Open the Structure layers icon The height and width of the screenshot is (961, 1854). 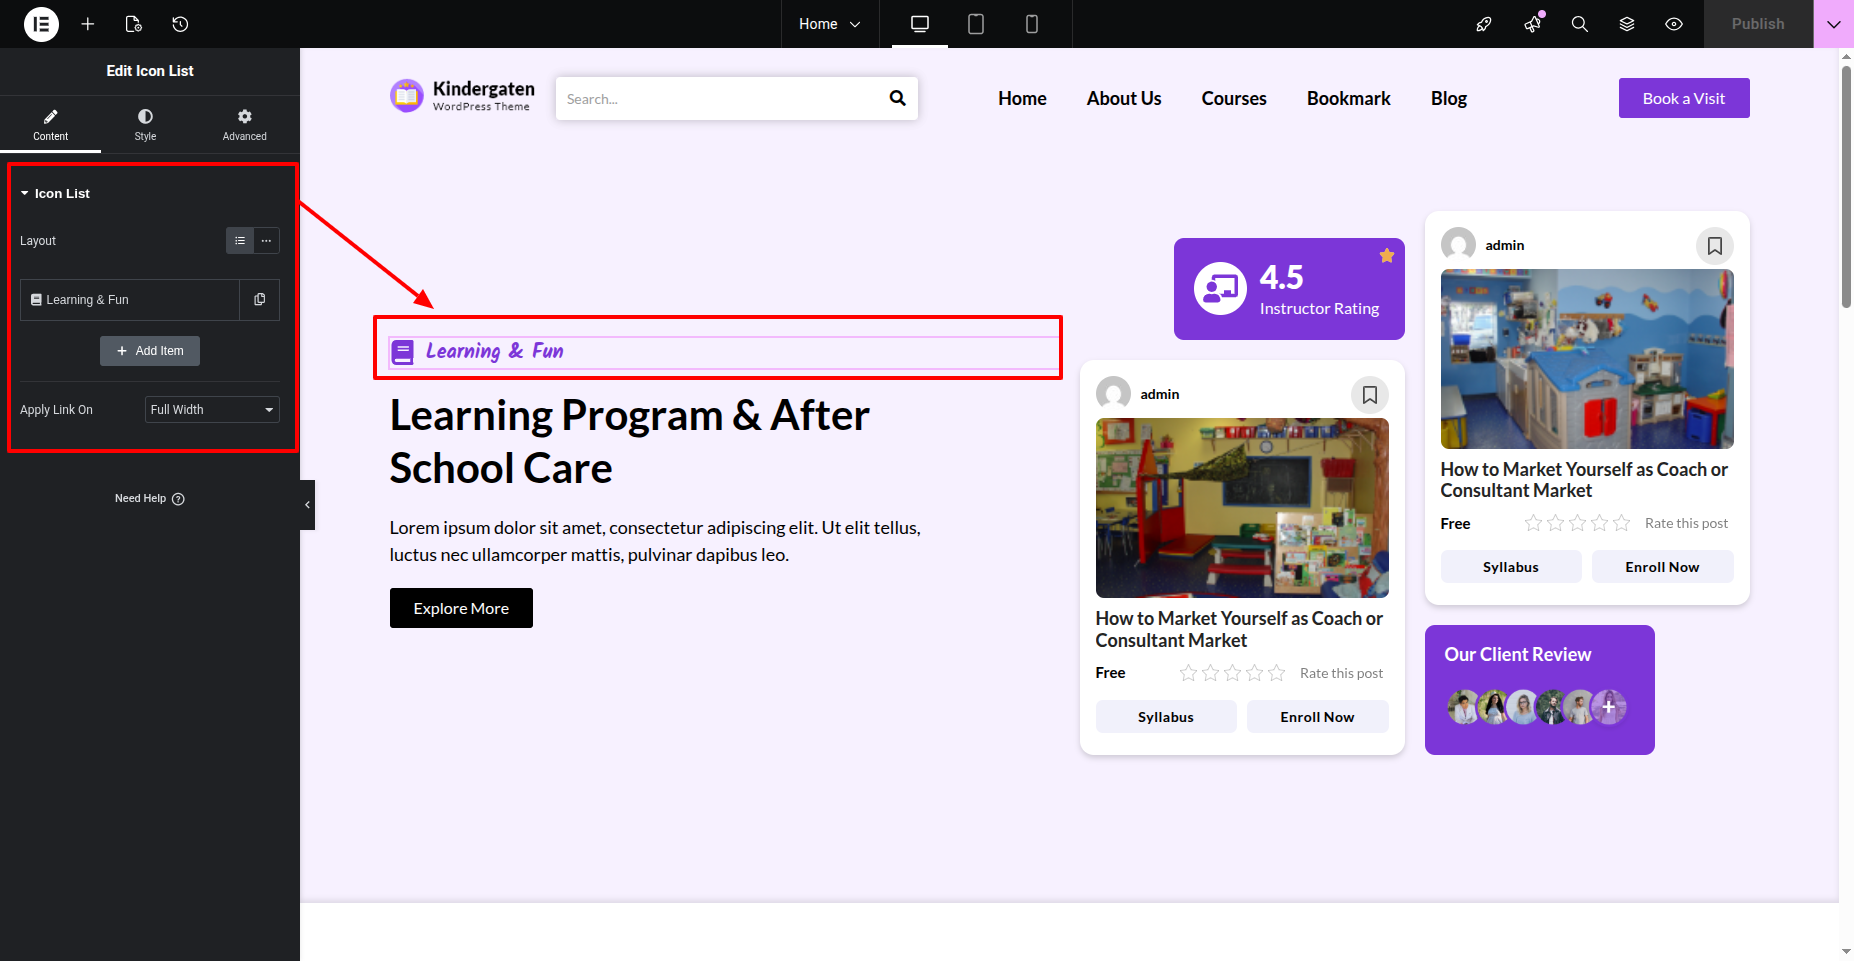(x=1627, y=24)
